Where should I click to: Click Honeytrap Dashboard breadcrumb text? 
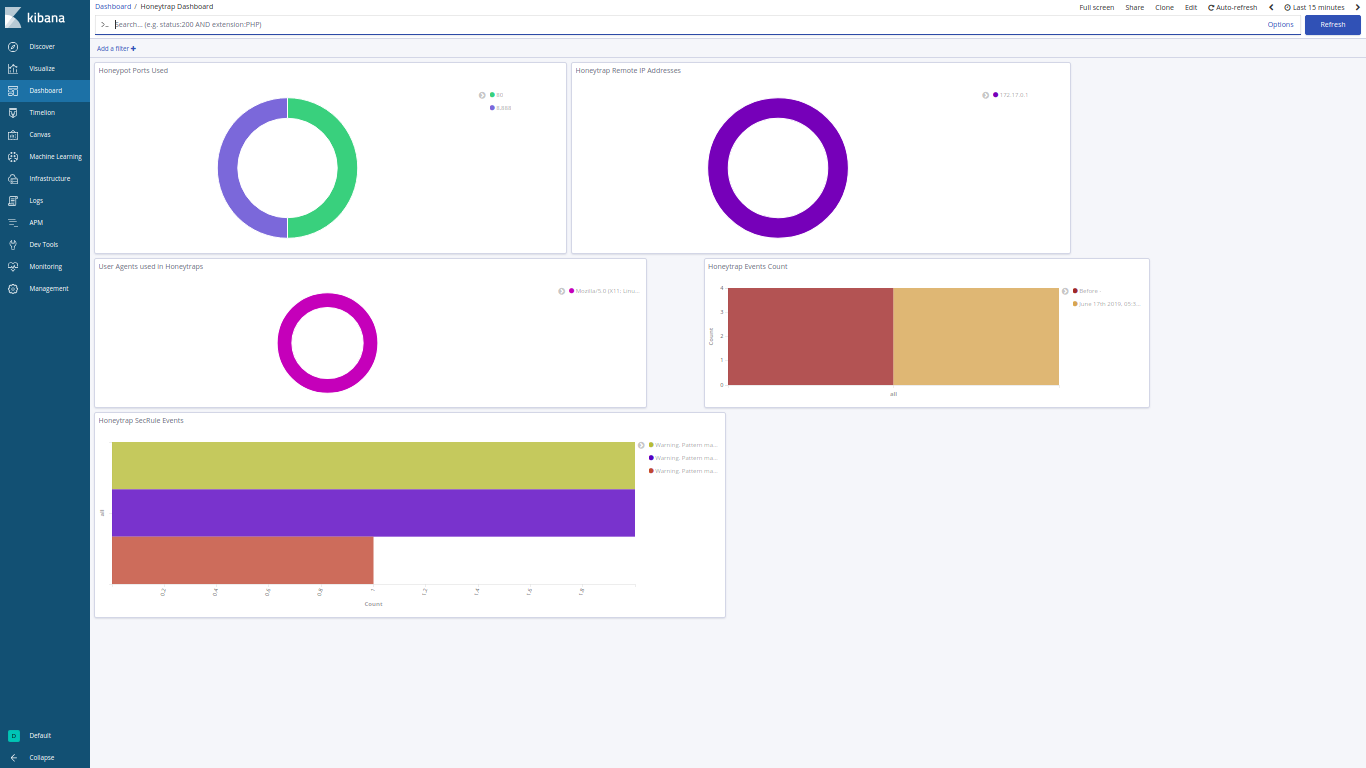click(177, 6)
